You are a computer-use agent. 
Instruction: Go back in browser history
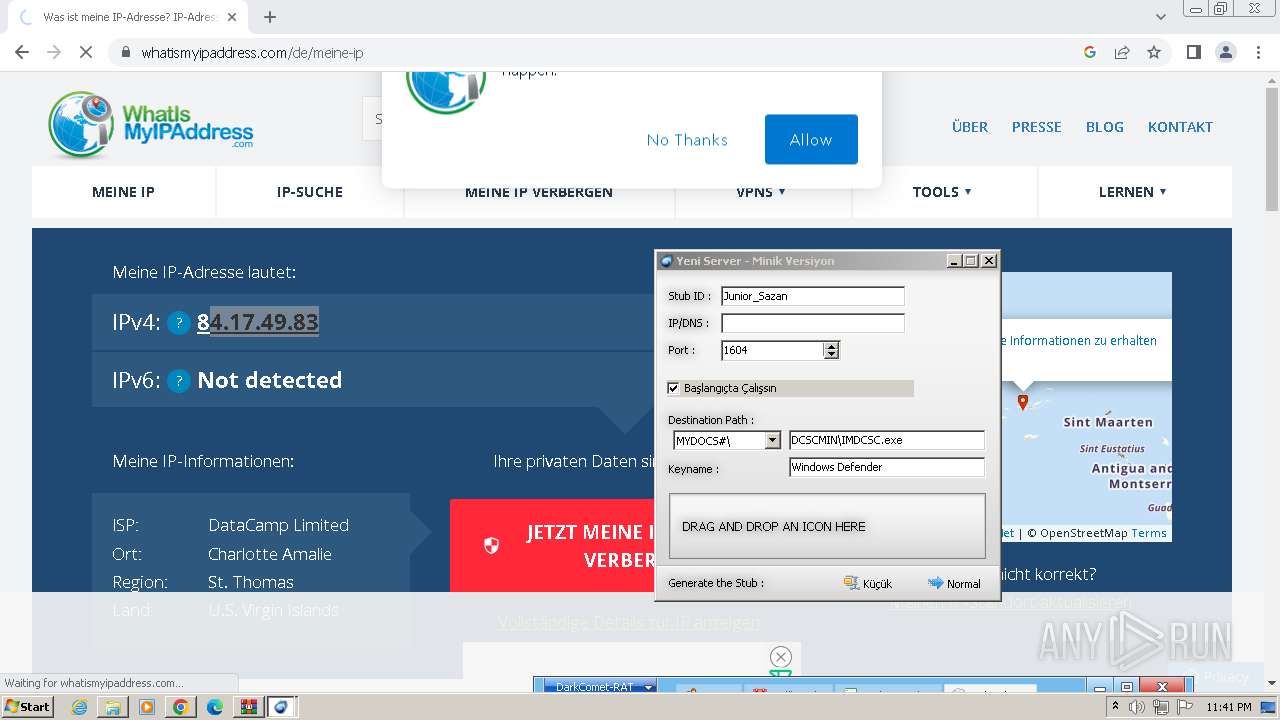pyautogui.click(x=22, y=52)
